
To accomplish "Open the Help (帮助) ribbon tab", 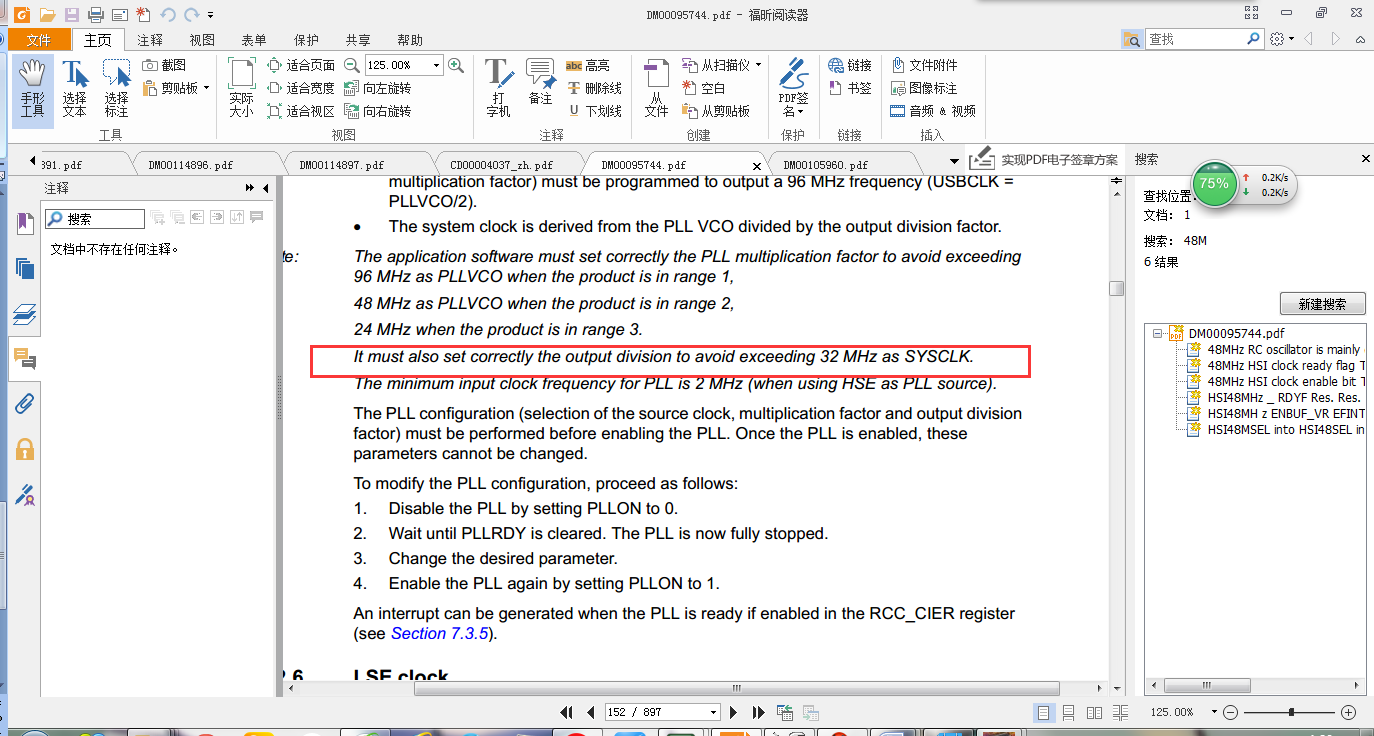I will (410, 40).
